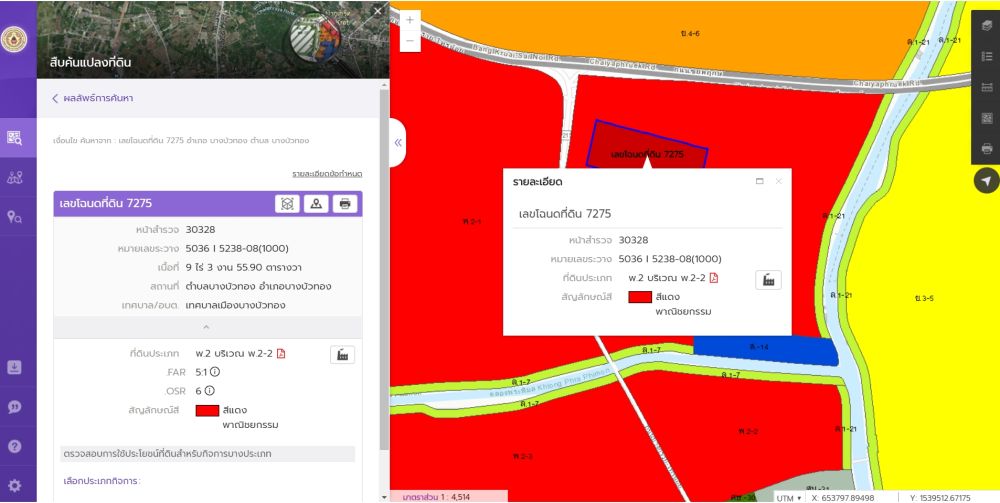Click the factory icon in popup details

(x=768, y=280)
